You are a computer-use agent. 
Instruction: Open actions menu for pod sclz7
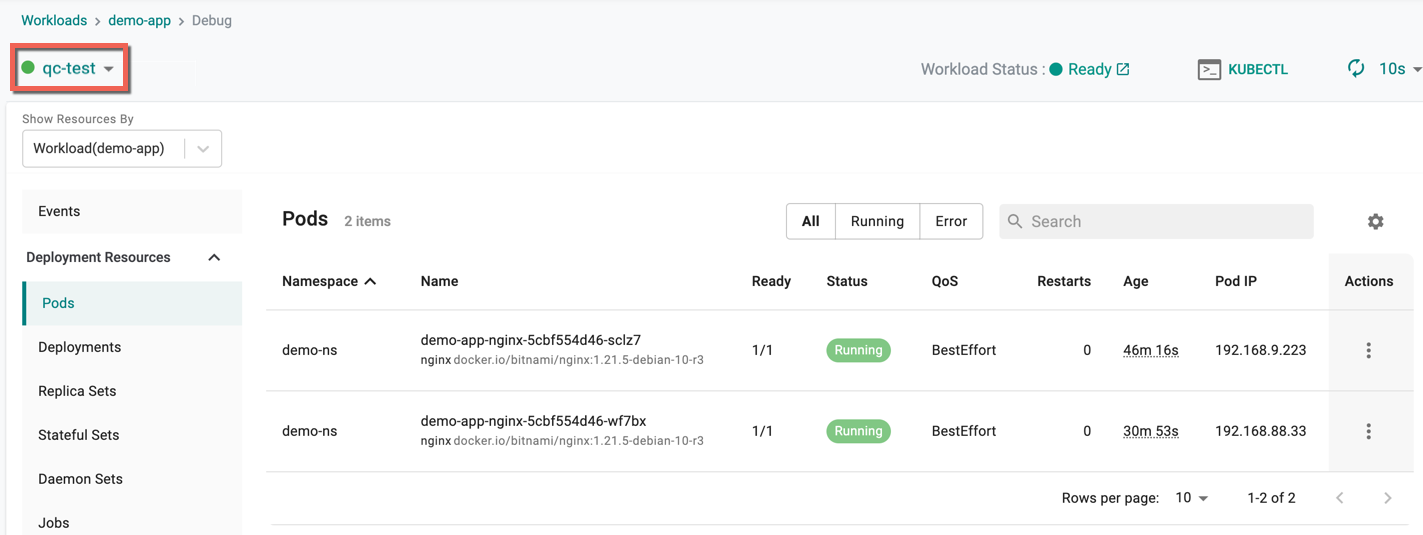click(x=1369, y=350)
